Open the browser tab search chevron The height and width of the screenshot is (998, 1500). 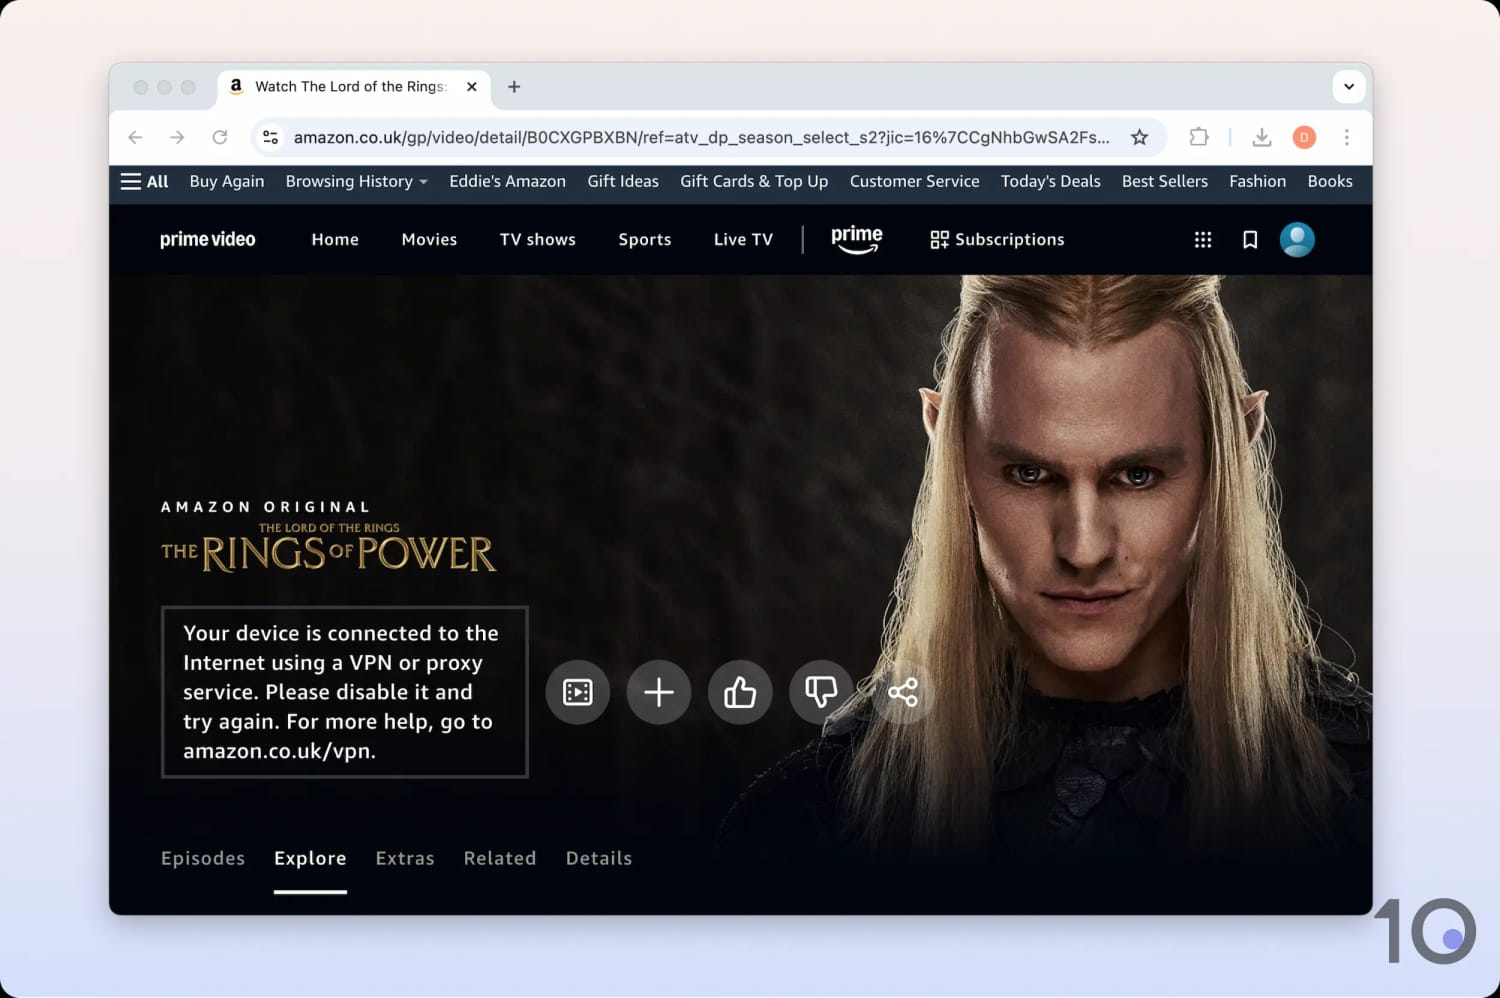click(1348, 87)
